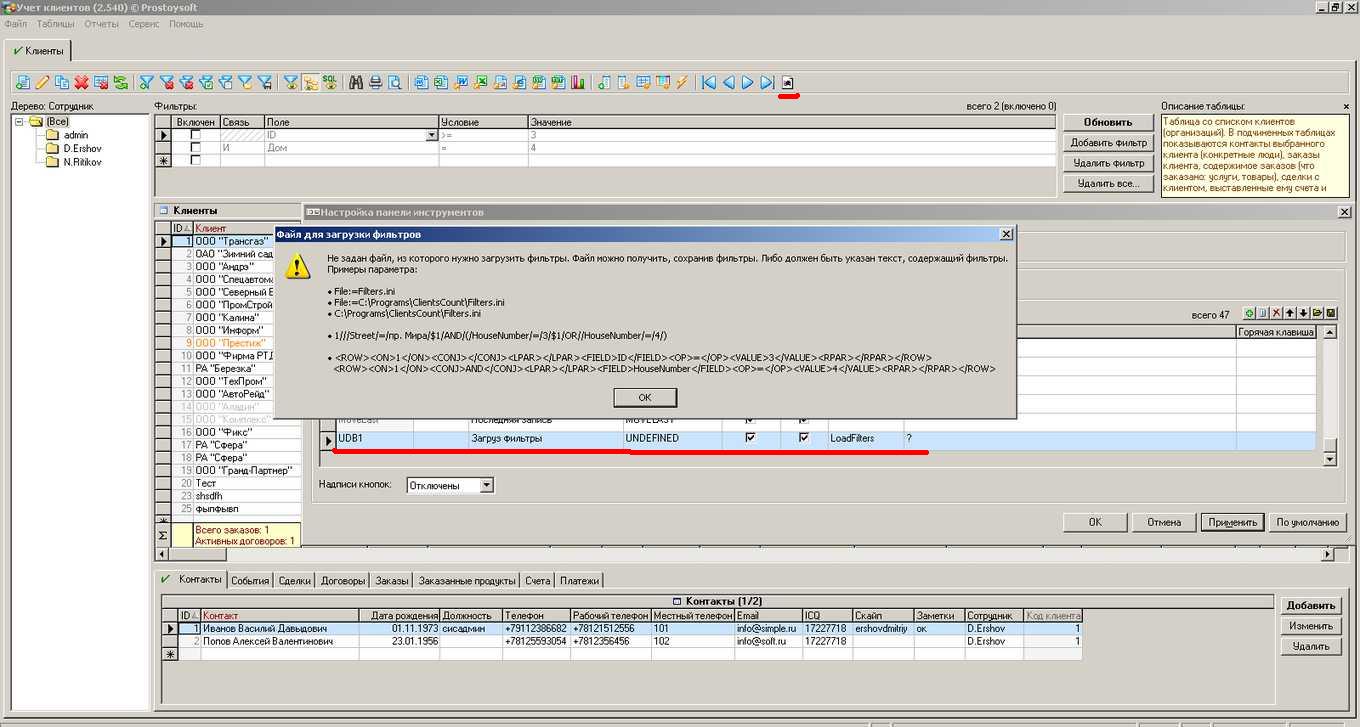
Task: Click the red X delete record icon
Action: click(x=82, y=83)
